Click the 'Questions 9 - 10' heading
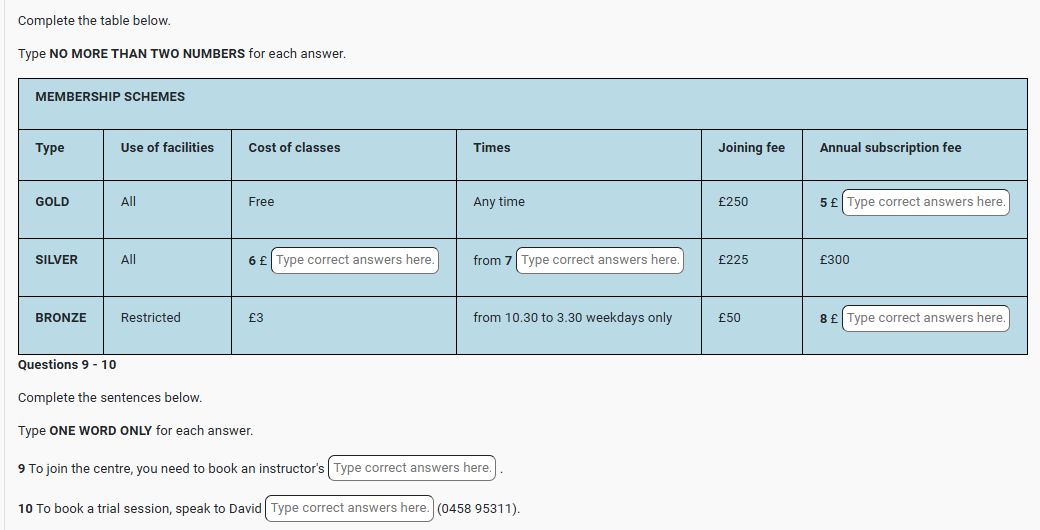1040x530 pixels. click(x=67, y=365)
